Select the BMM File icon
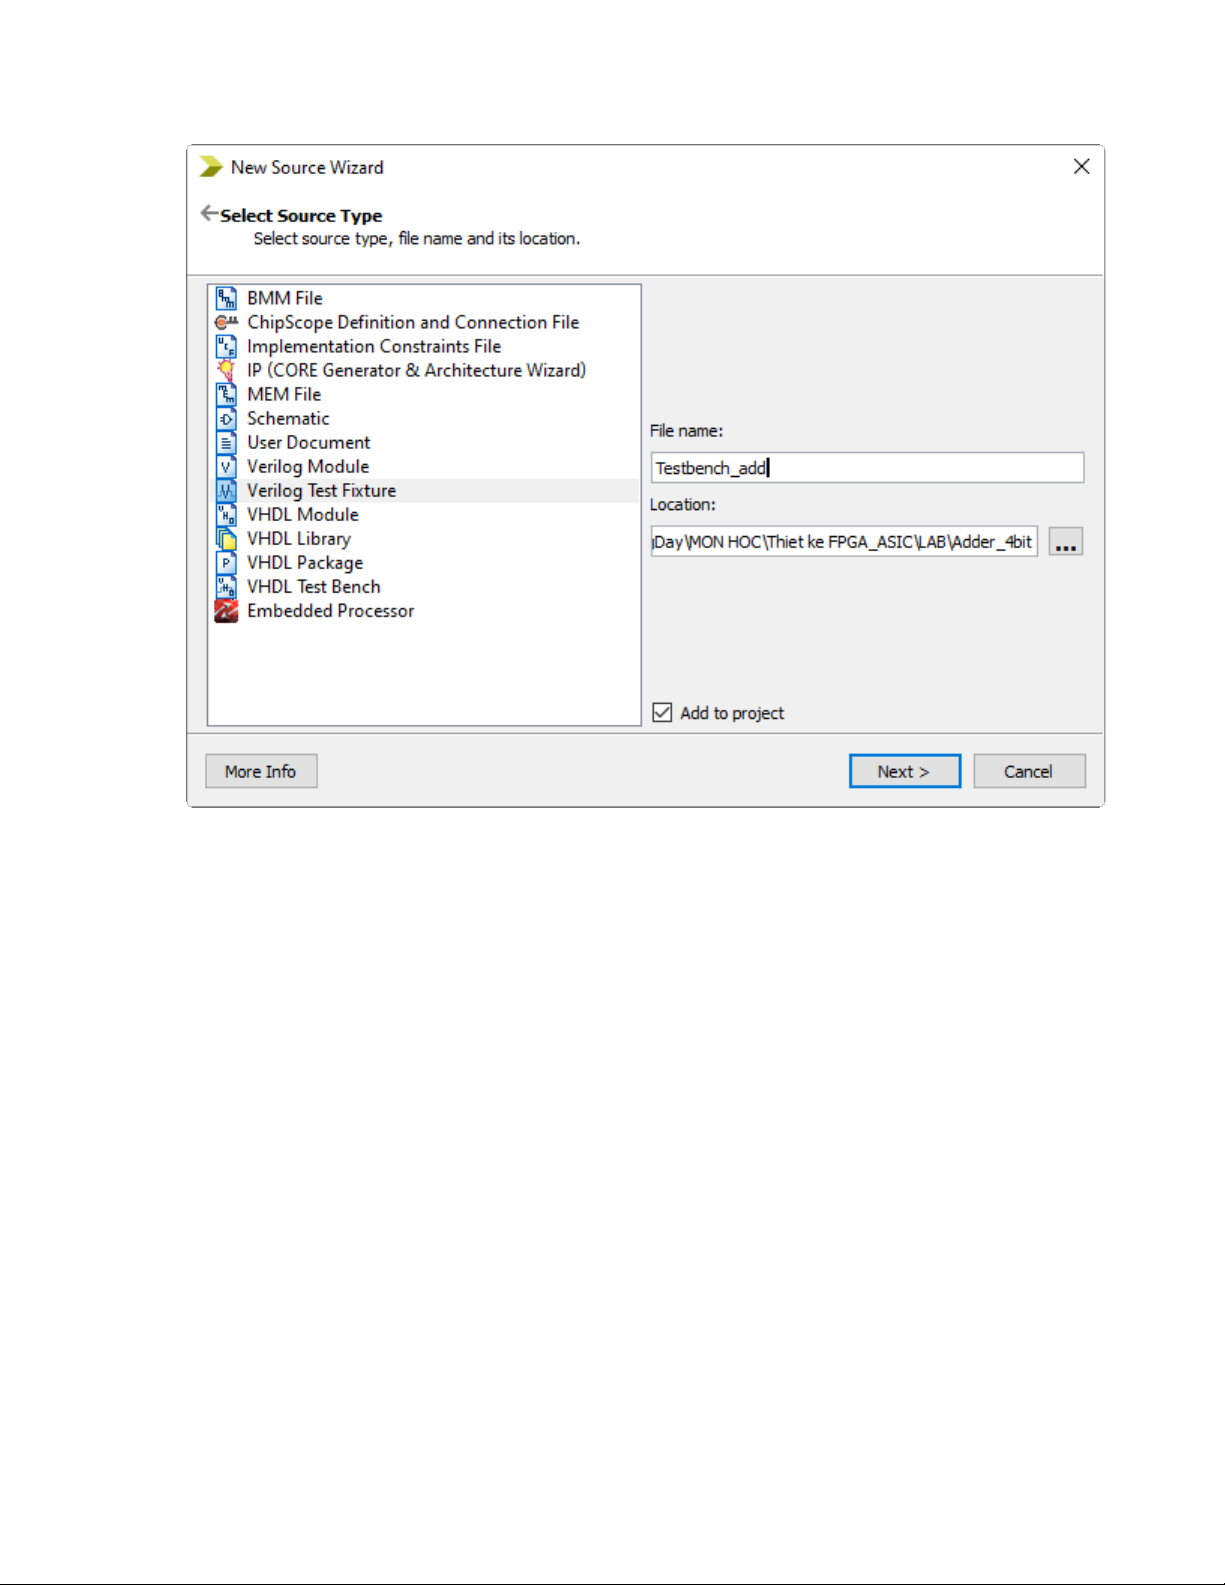The height and width of the screenshot is (1585, 1225). (x=227, y=298)
